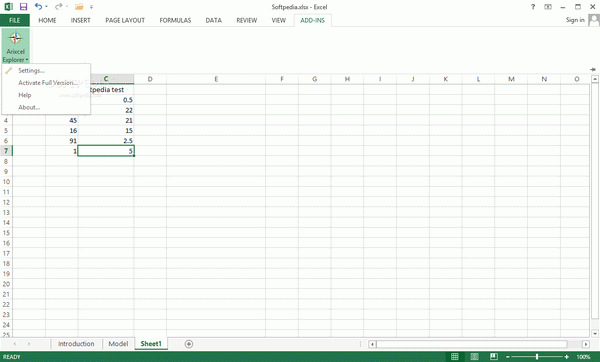Switch to Page Layout view icon

coord(474,357)
